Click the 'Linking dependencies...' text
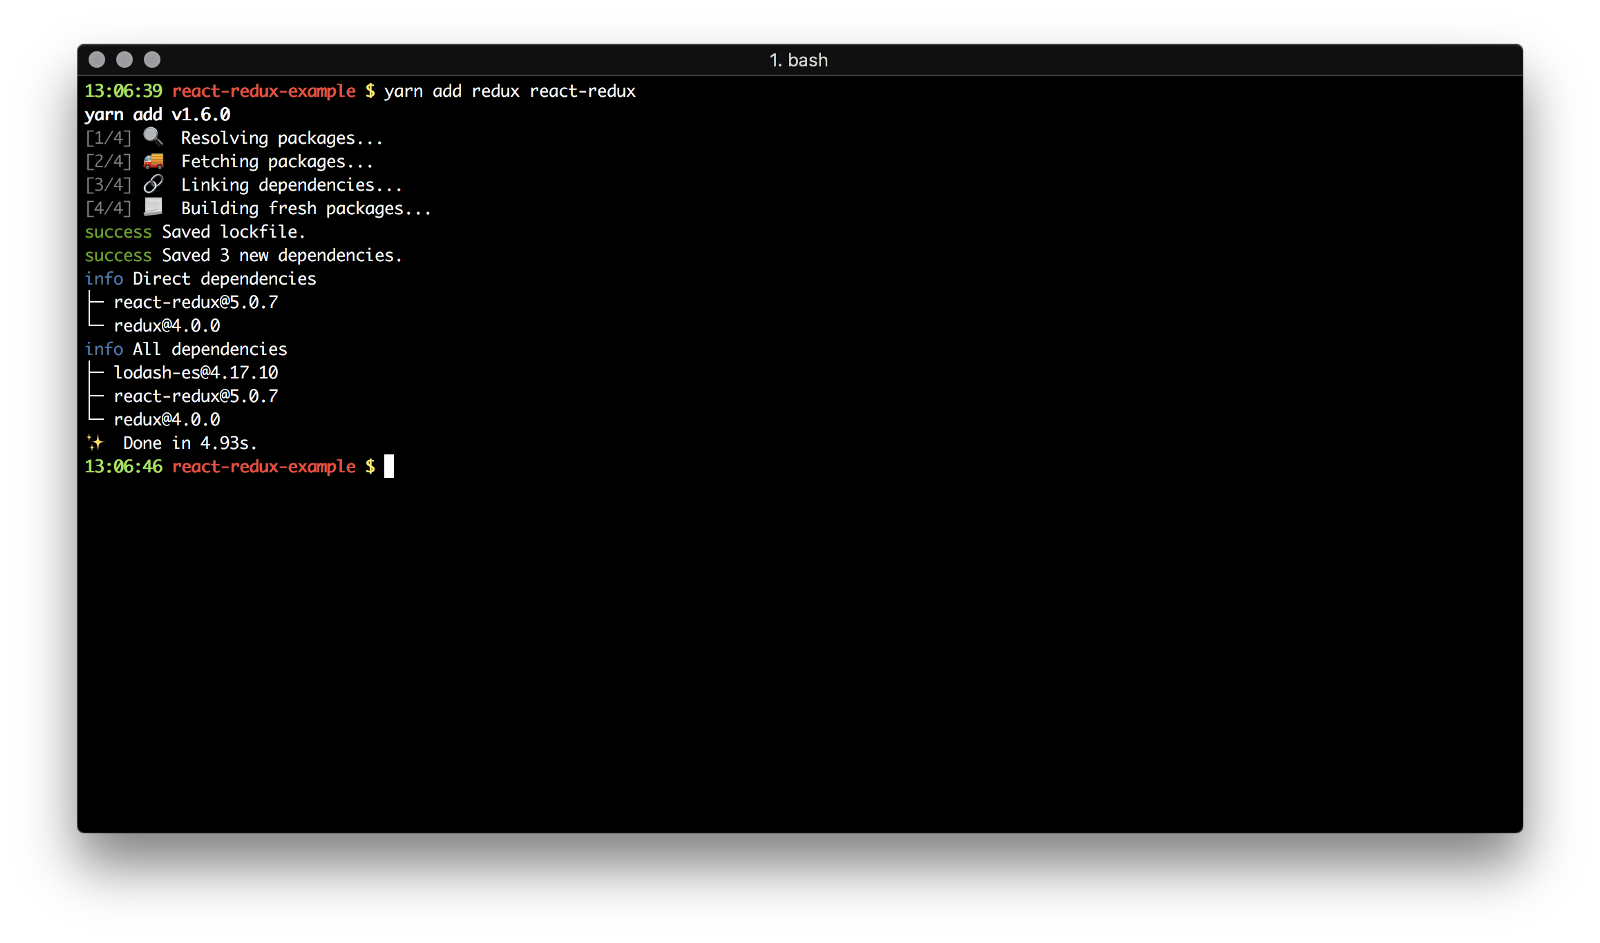 coord(292,185)
